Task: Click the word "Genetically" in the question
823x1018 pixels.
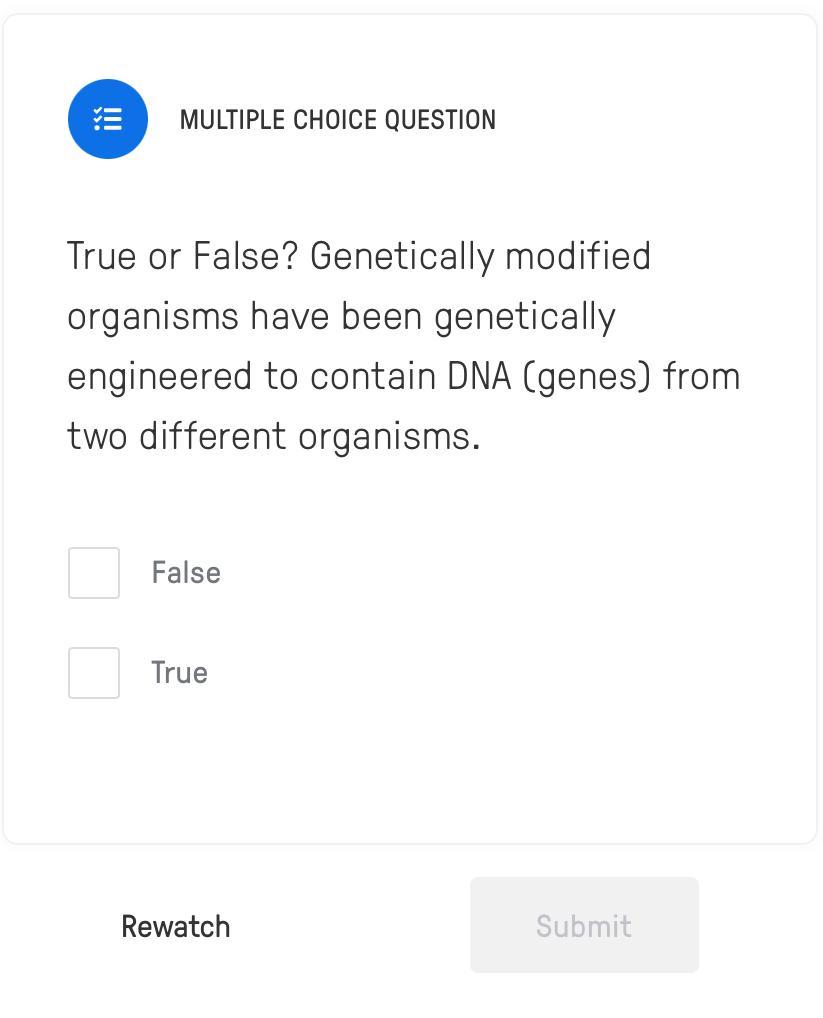Action: click(402, 257)
